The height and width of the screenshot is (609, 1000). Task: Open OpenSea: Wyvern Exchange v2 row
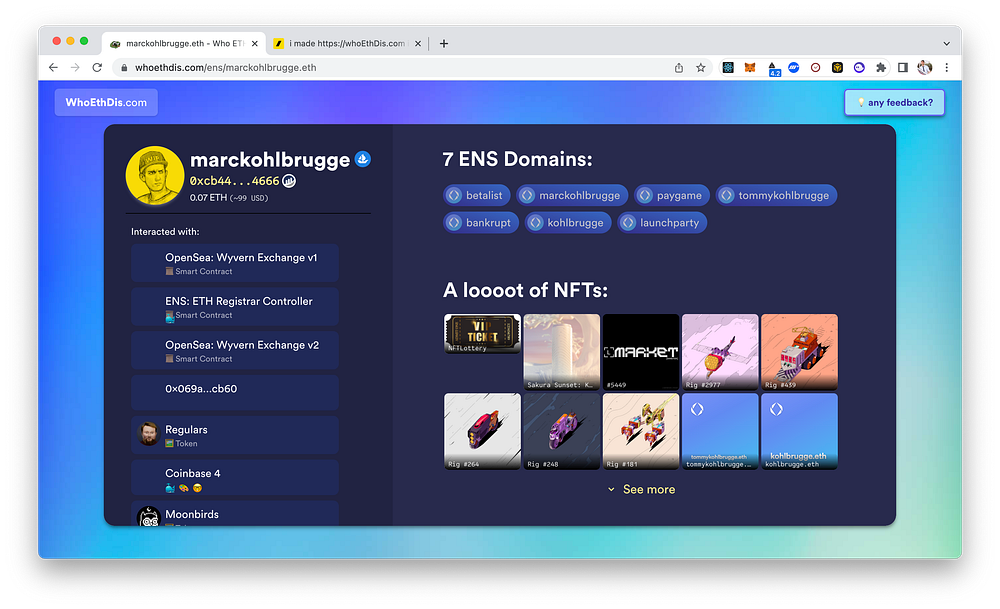pos(235,350)
